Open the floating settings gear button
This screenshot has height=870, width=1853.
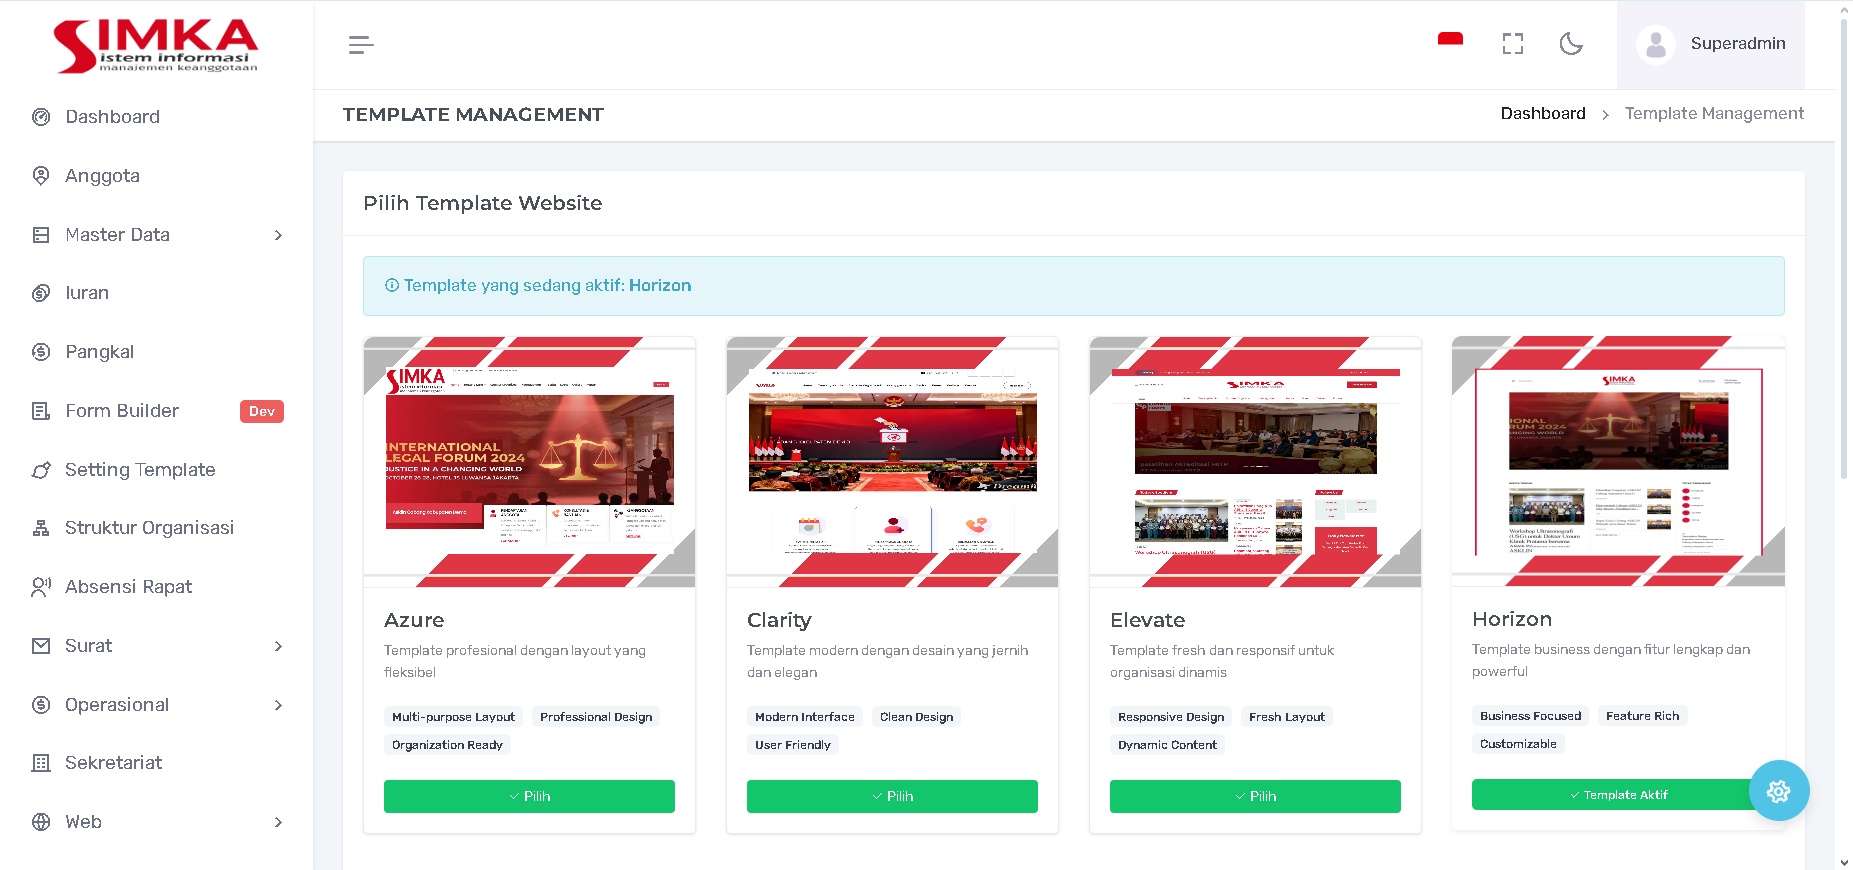click(1778, 791)
